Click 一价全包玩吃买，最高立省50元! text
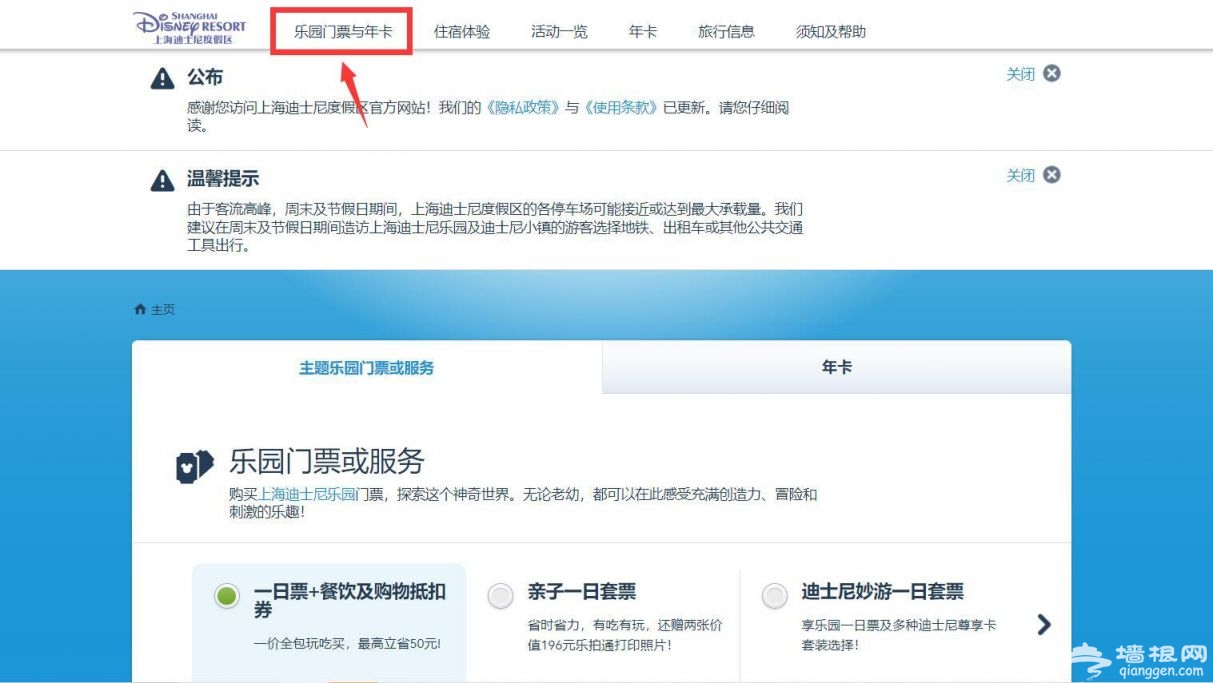Screen dimensions: 1213x683 (347, 643)
